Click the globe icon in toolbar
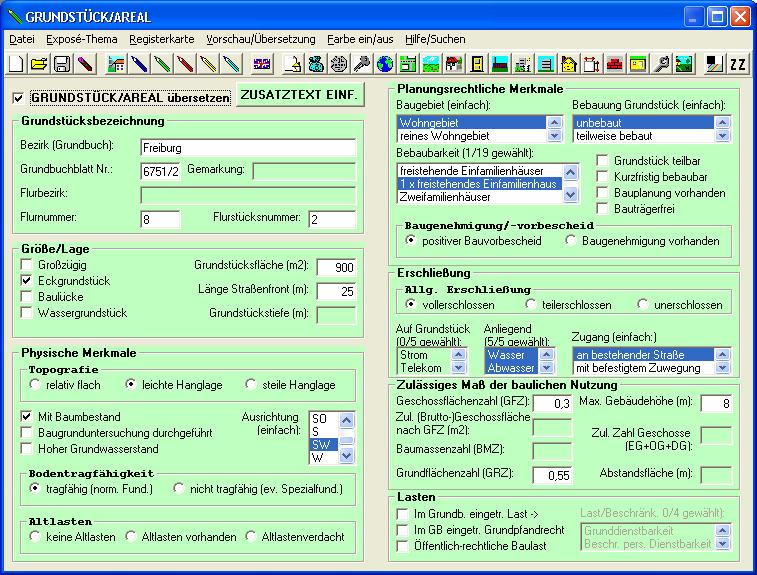757x575 pixels. click(385, 65)
